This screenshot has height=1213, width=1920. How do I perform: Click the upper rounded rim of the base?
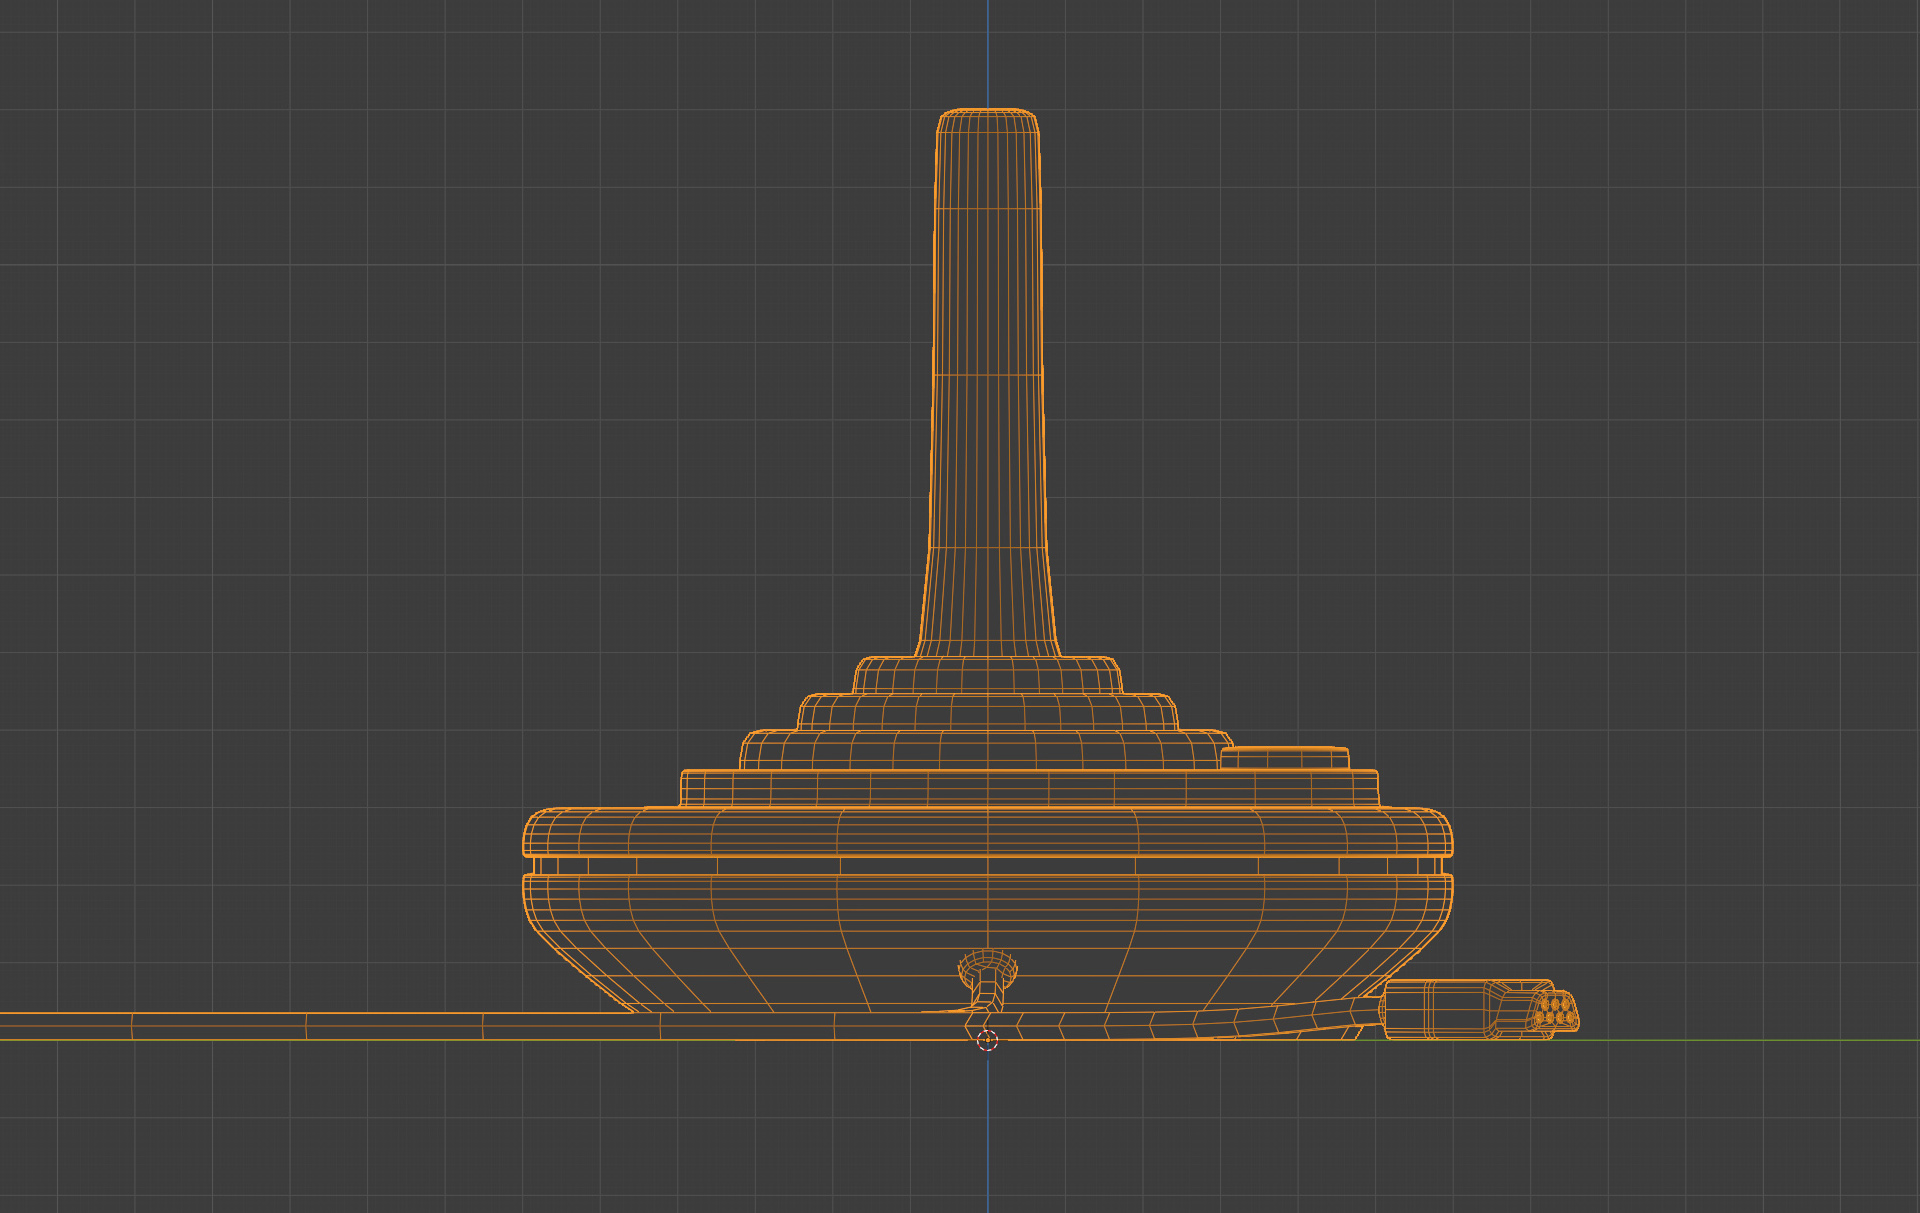[988, 832]
